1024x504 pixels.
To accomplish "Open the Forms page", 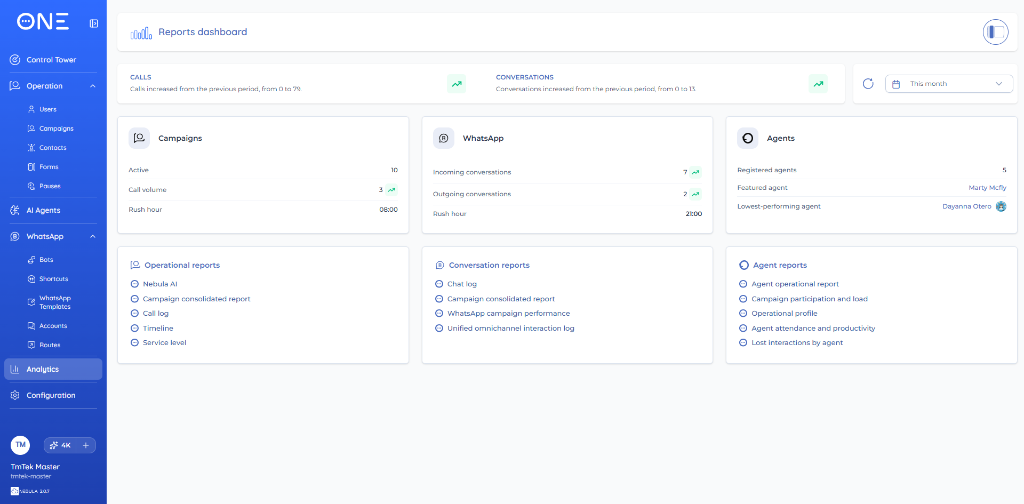I will [48, 167].
